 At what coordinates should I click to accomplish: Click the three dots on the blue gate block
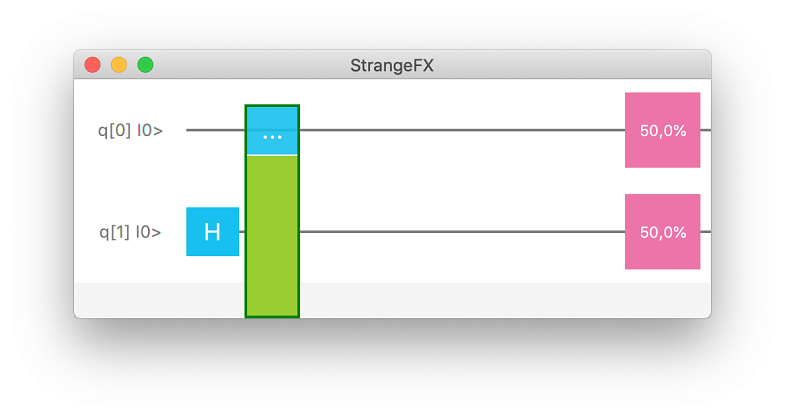click(x=272, y=136)
